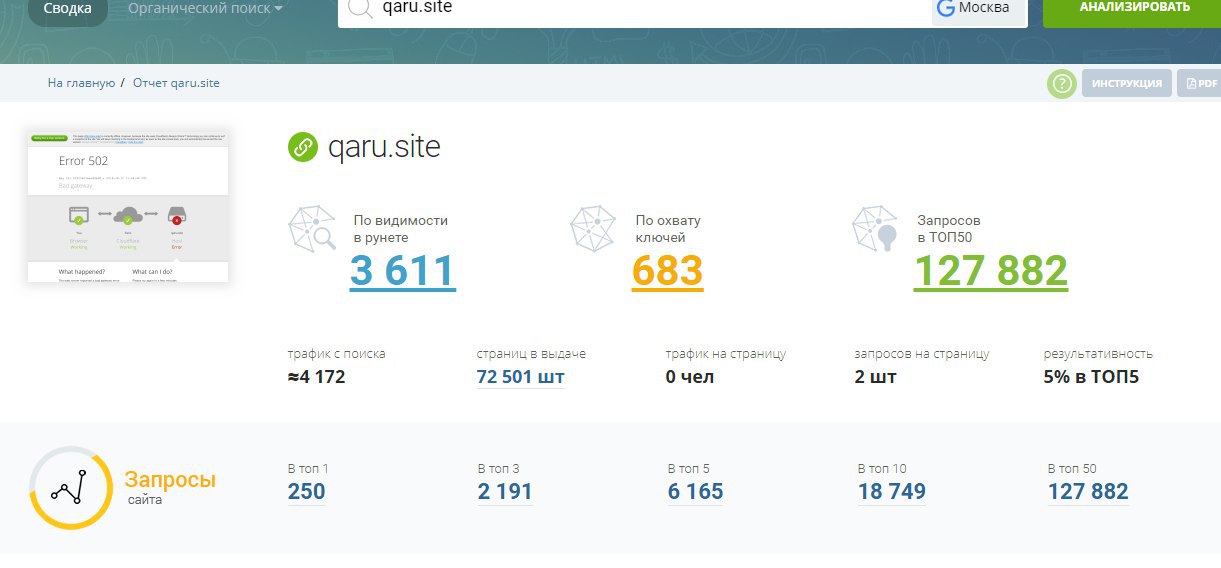Open the green 127 882 TOP50 value
This screenshot has height=568, width=1221.
click(991, 271)
